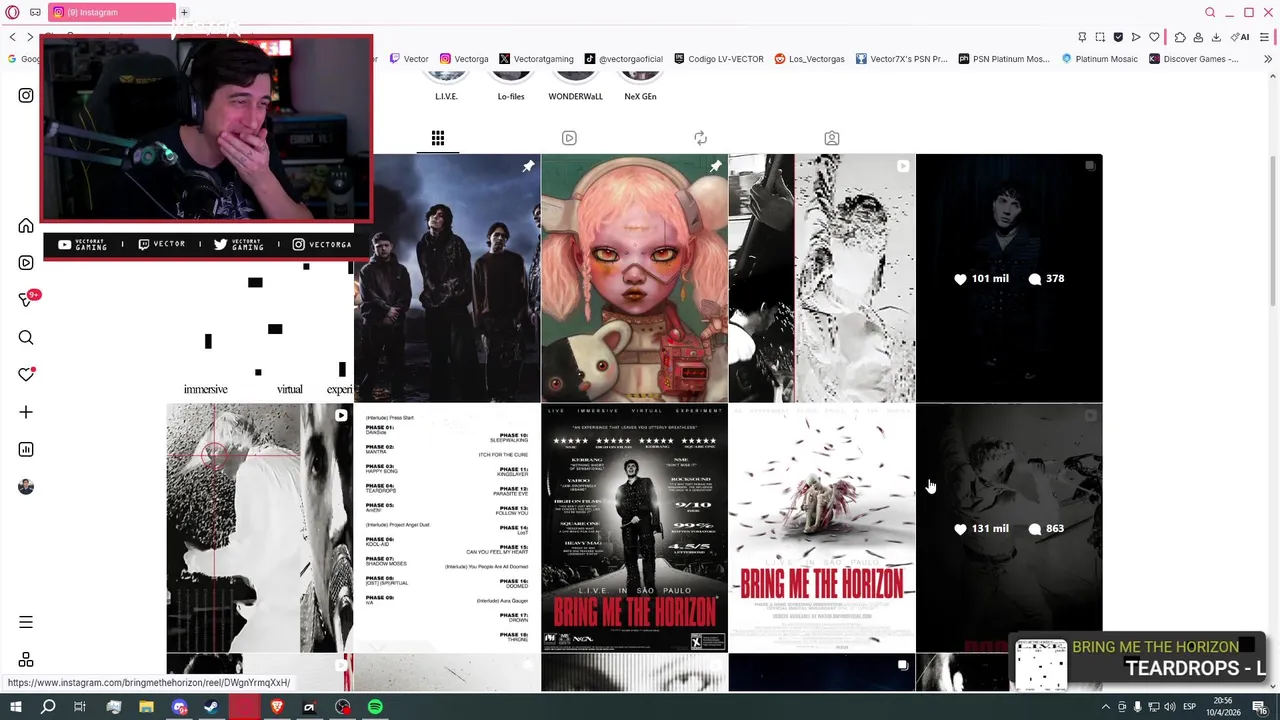Viewport: 1280px width, 720px height.
Task: Open the PSN Platinum Mosaic bookmark
Action: [x=1004, y=59]
